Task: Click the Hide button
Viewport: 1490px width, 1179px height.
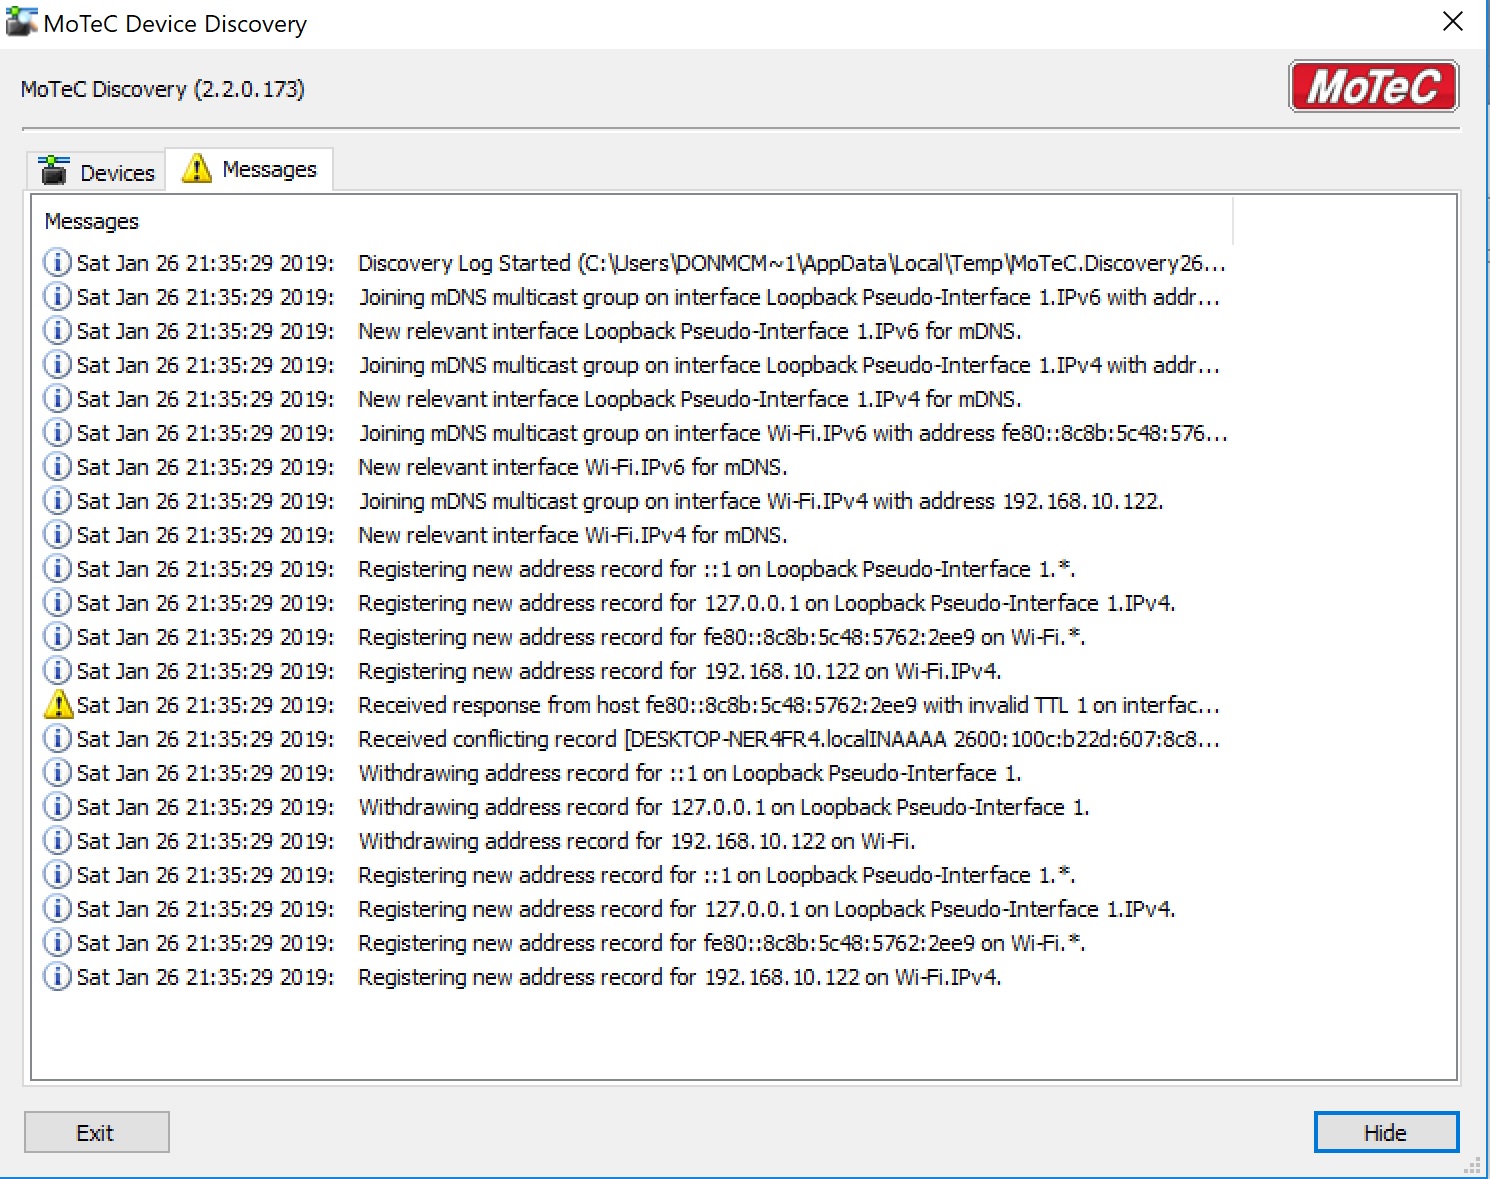Action: pyautogui.click(x=1386, y=1132)
